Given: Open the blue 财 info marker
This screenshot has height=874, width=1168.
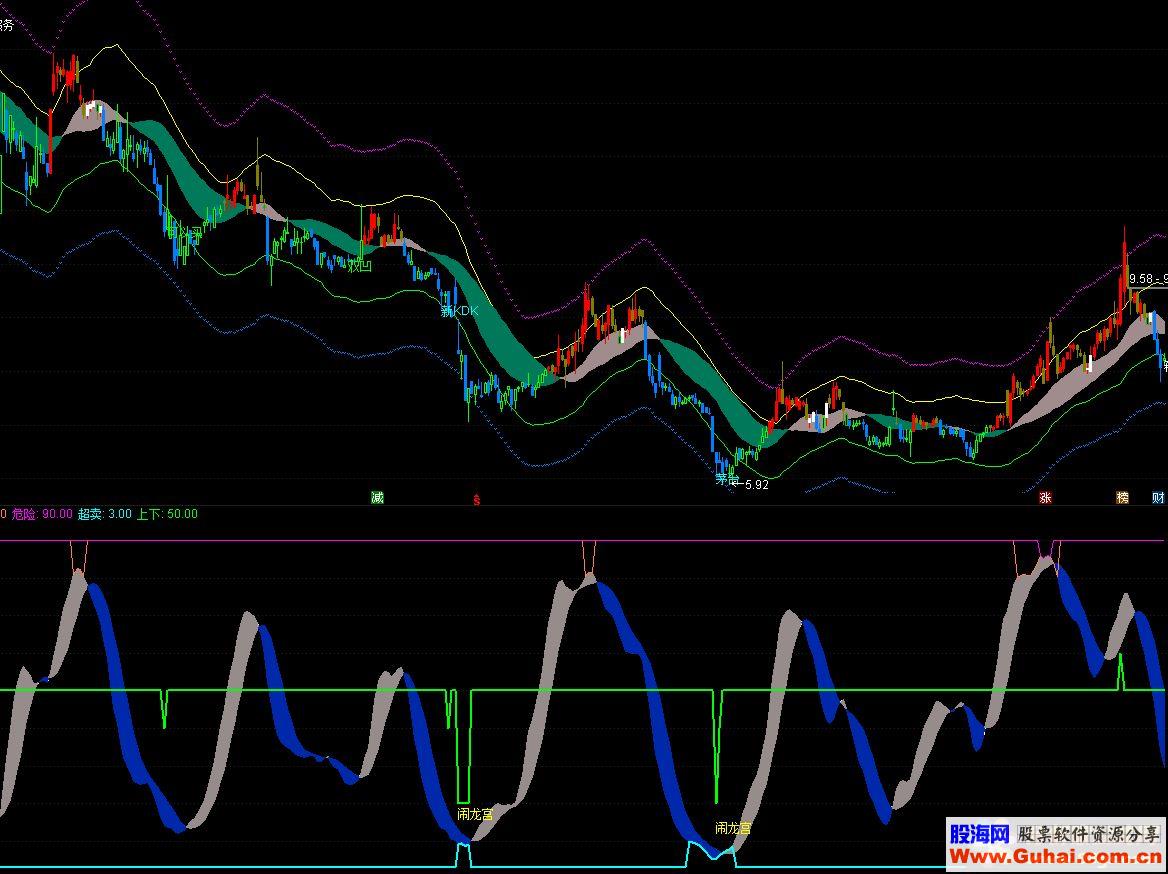Looking at the screenshot, I should point(1158,498).
